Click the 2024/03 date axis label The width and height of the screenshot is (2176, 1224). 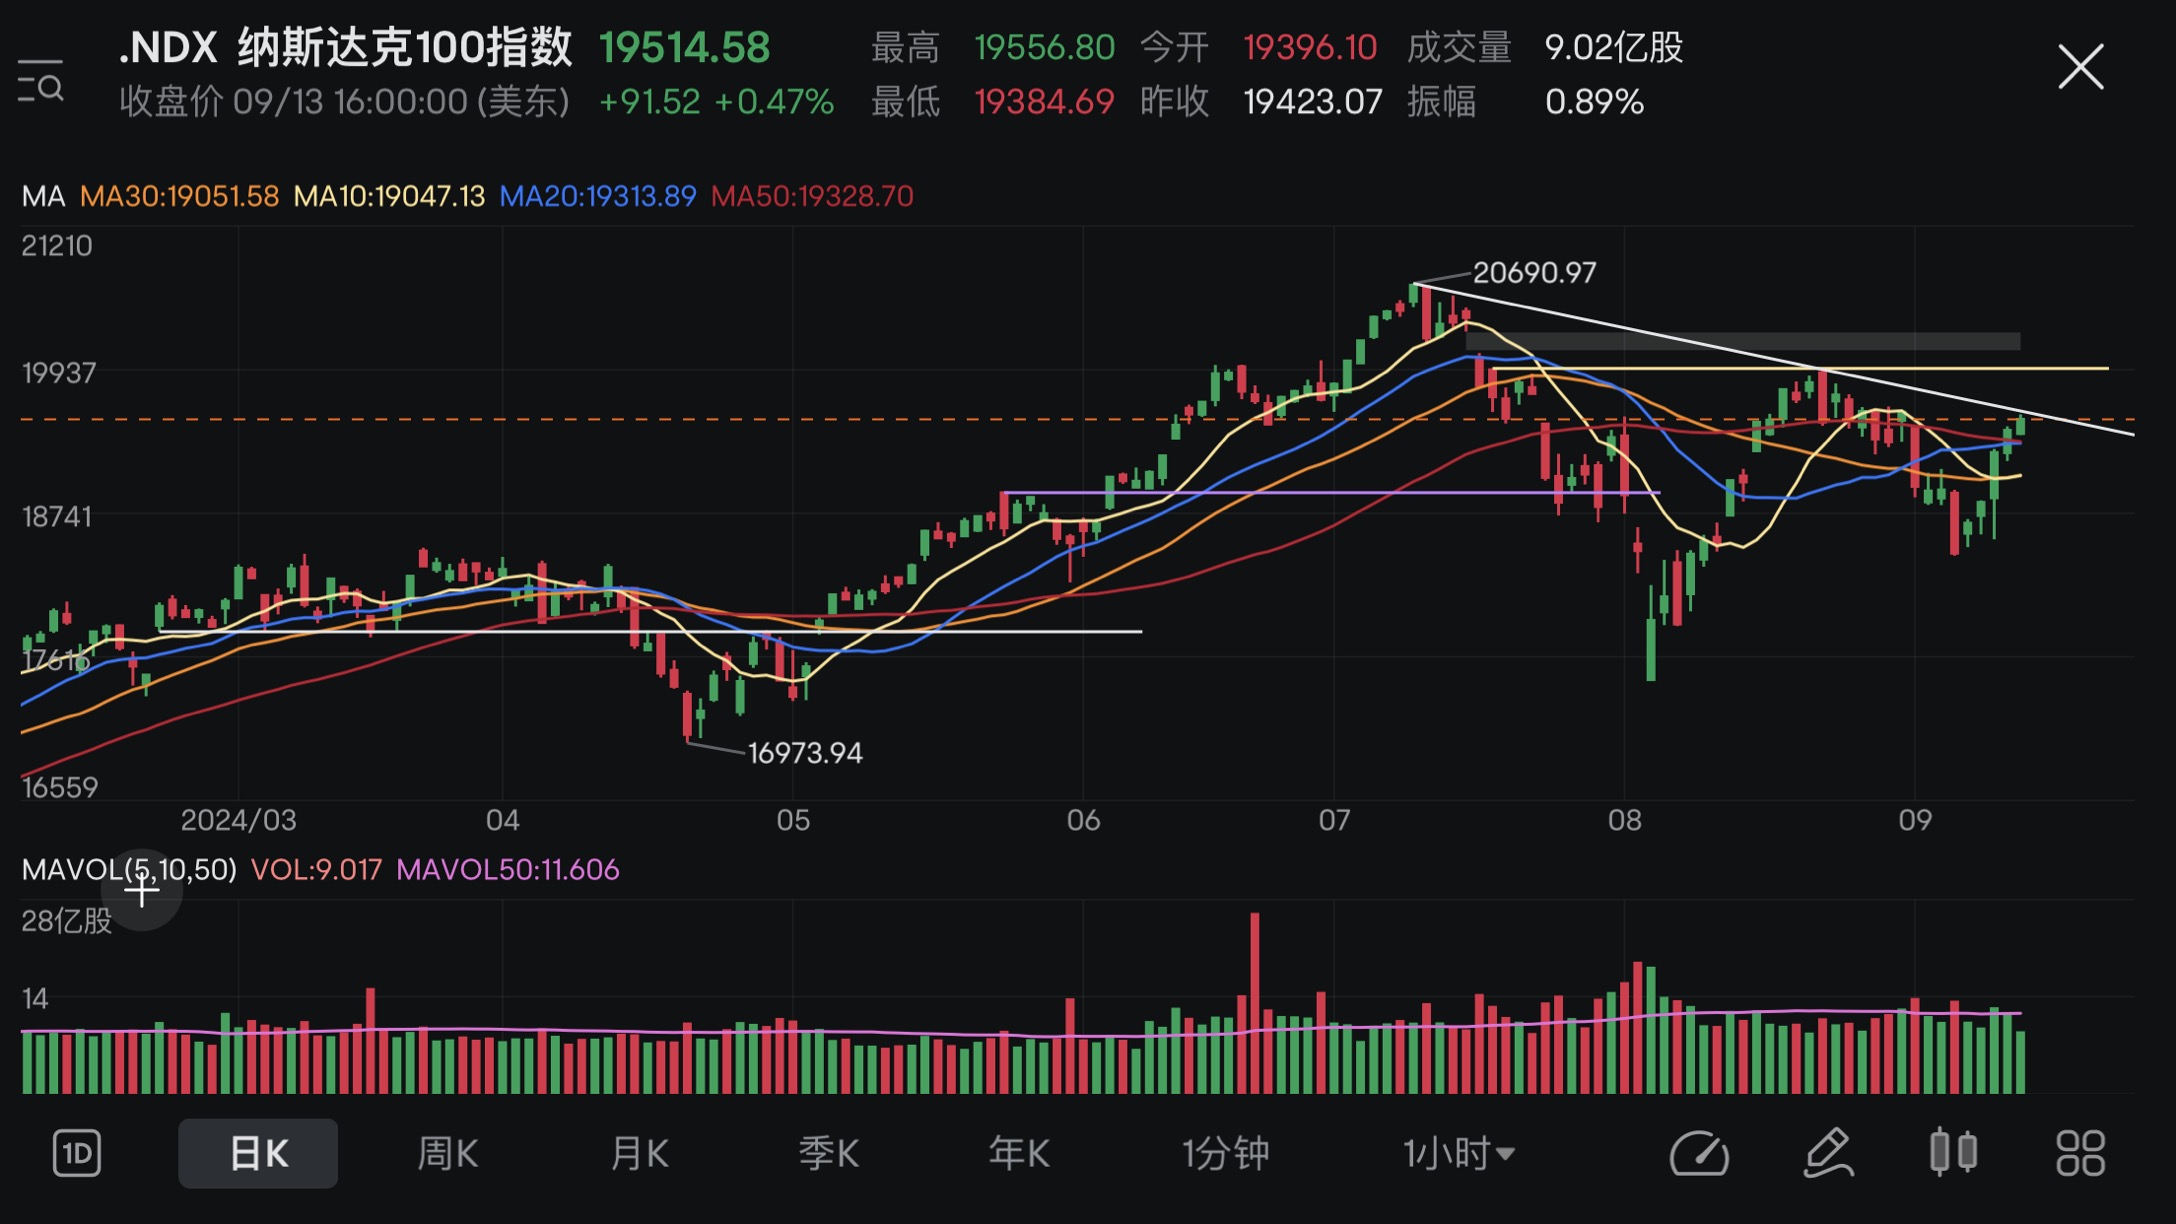tap(238, 820)
